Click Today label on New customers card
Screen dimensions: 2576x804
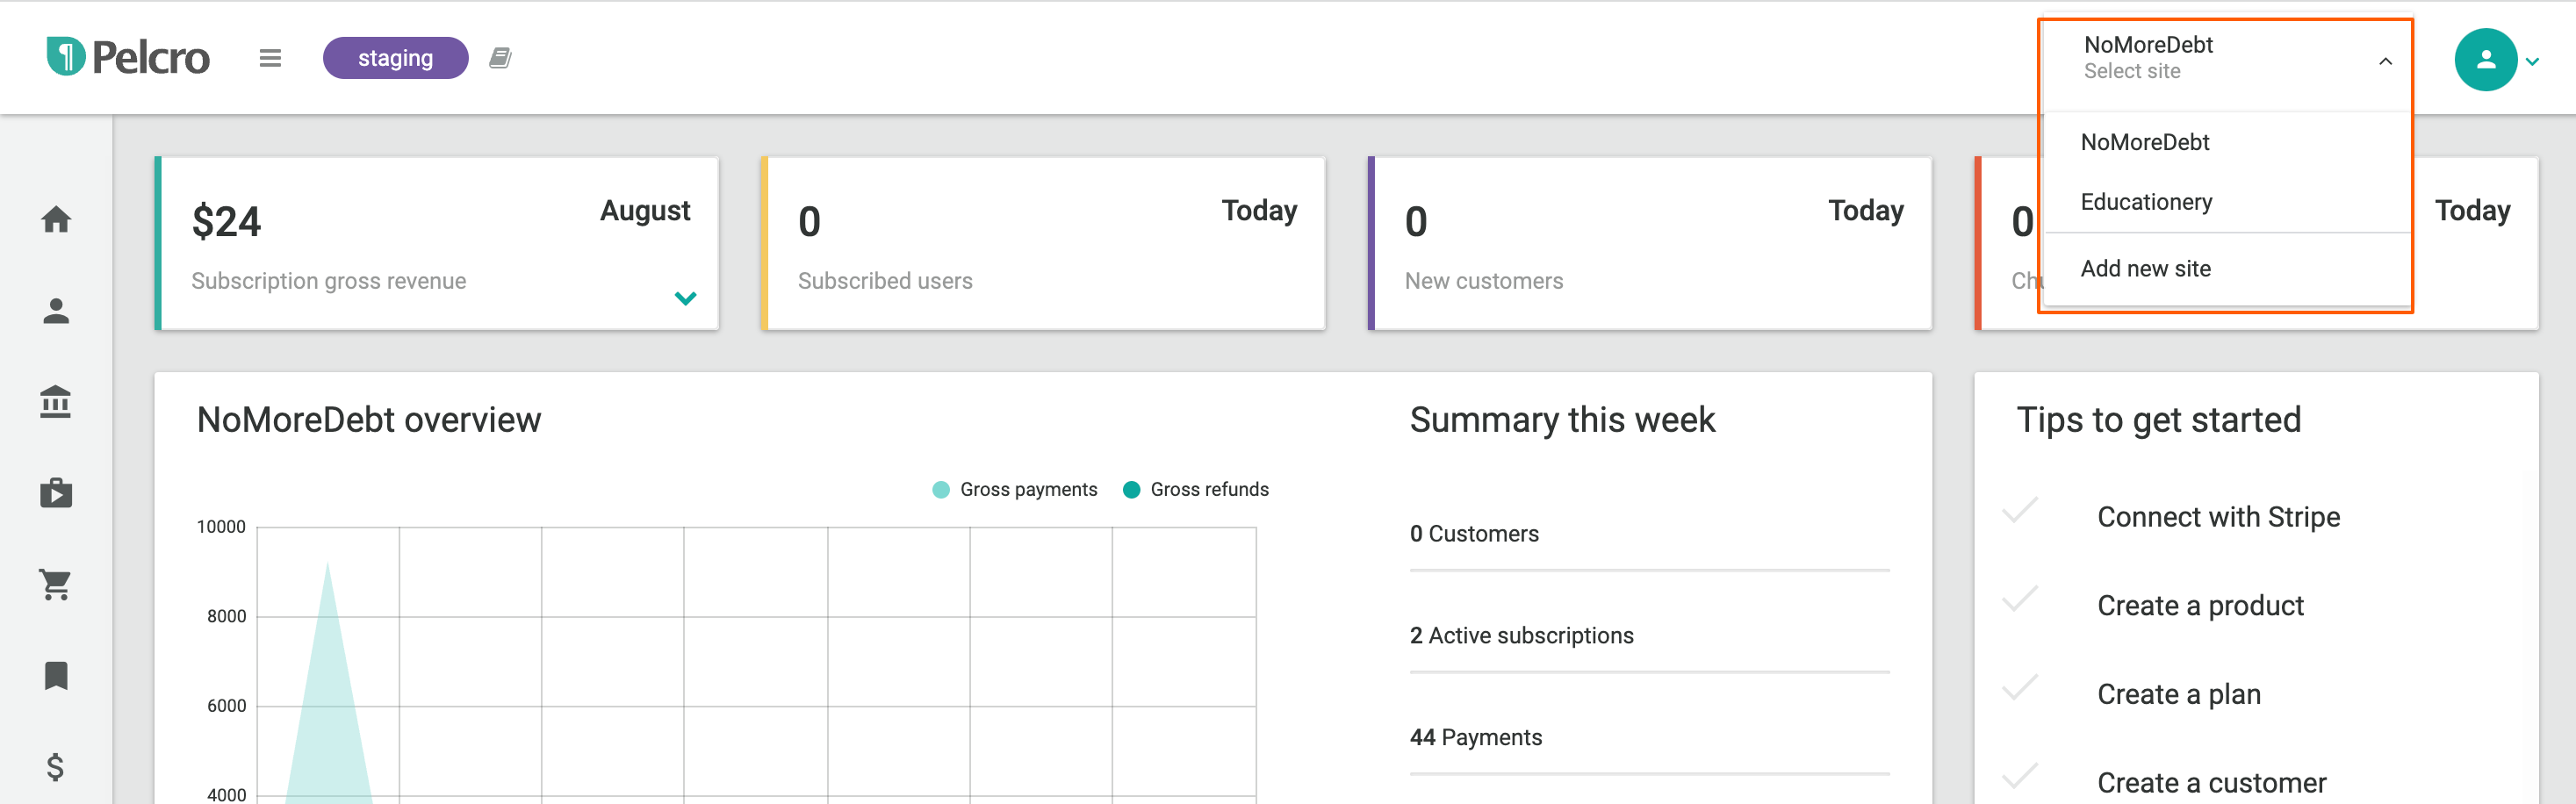[1866, 211]
